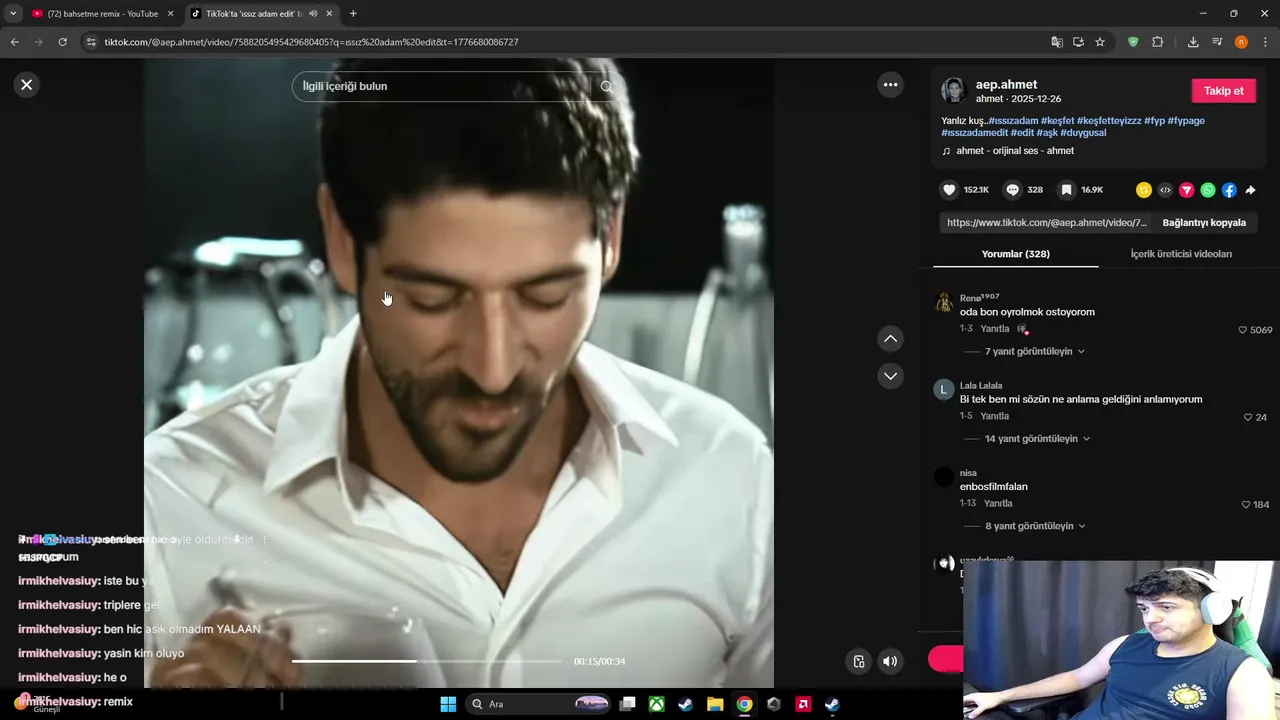Go to next video with down arrow
This screenshot has width=1280, height=720.
coord(890,376)
